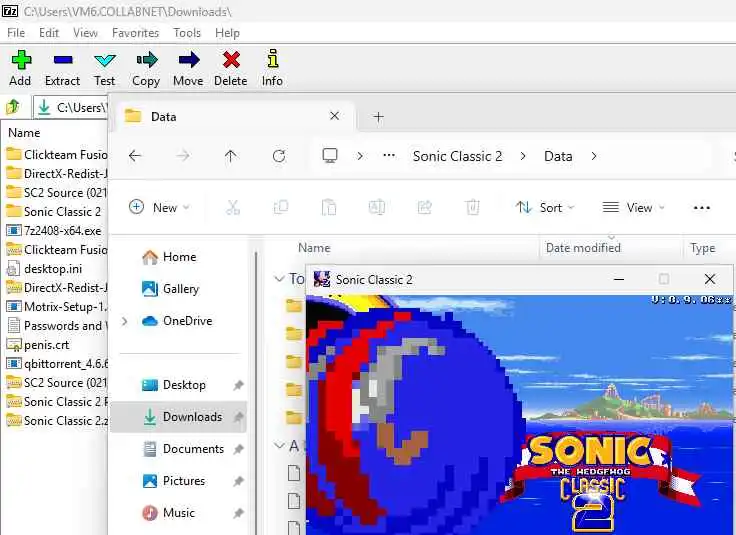Add a new tab in File Explorer
Viewport: 736px width, 535px height.
coord(378,116)
